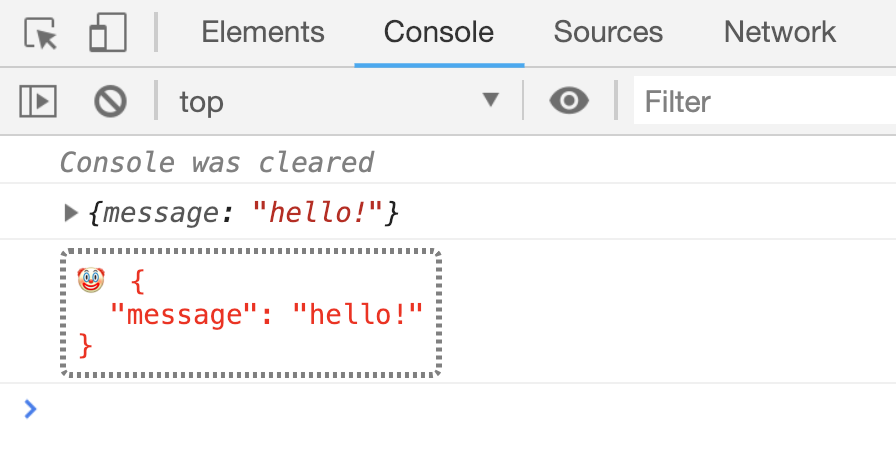The image size is (896, 450).
Task: Click the "Console was cleared" message
Action: coord(216,162)
